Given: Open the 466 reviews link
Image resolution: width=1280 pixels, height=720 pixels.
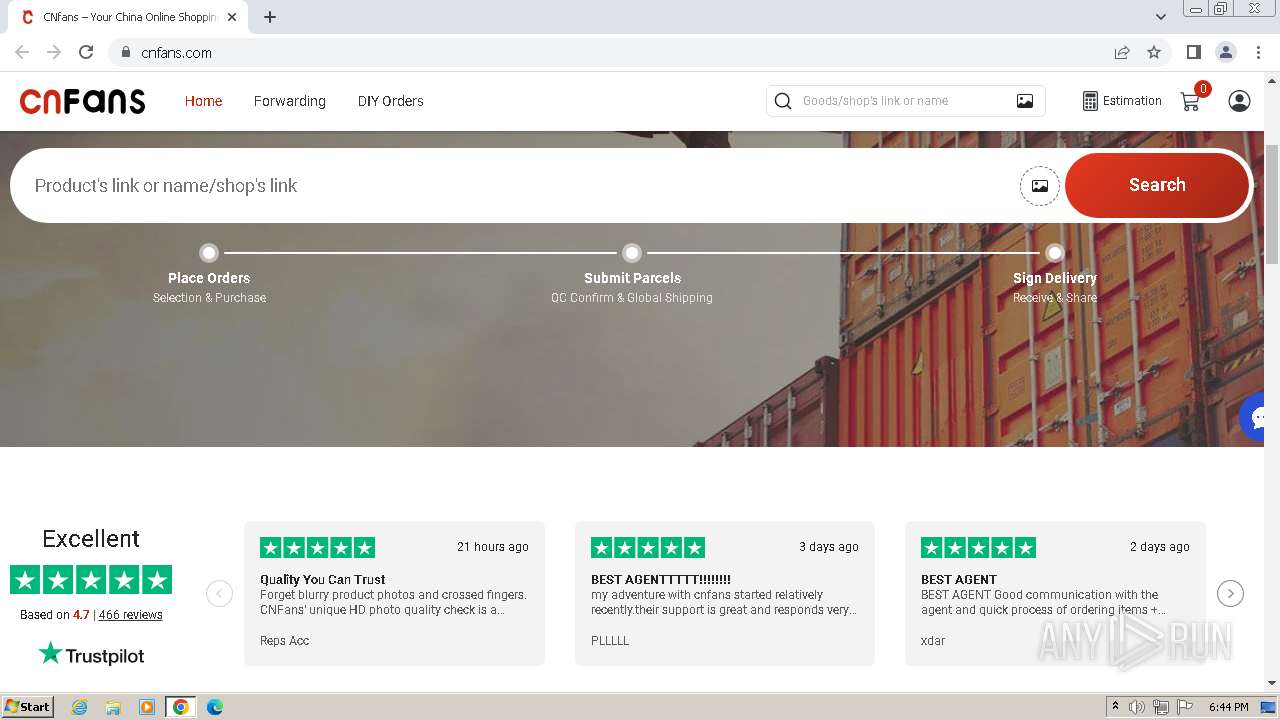Looking at the screenshot, I should tap(130, 615).
